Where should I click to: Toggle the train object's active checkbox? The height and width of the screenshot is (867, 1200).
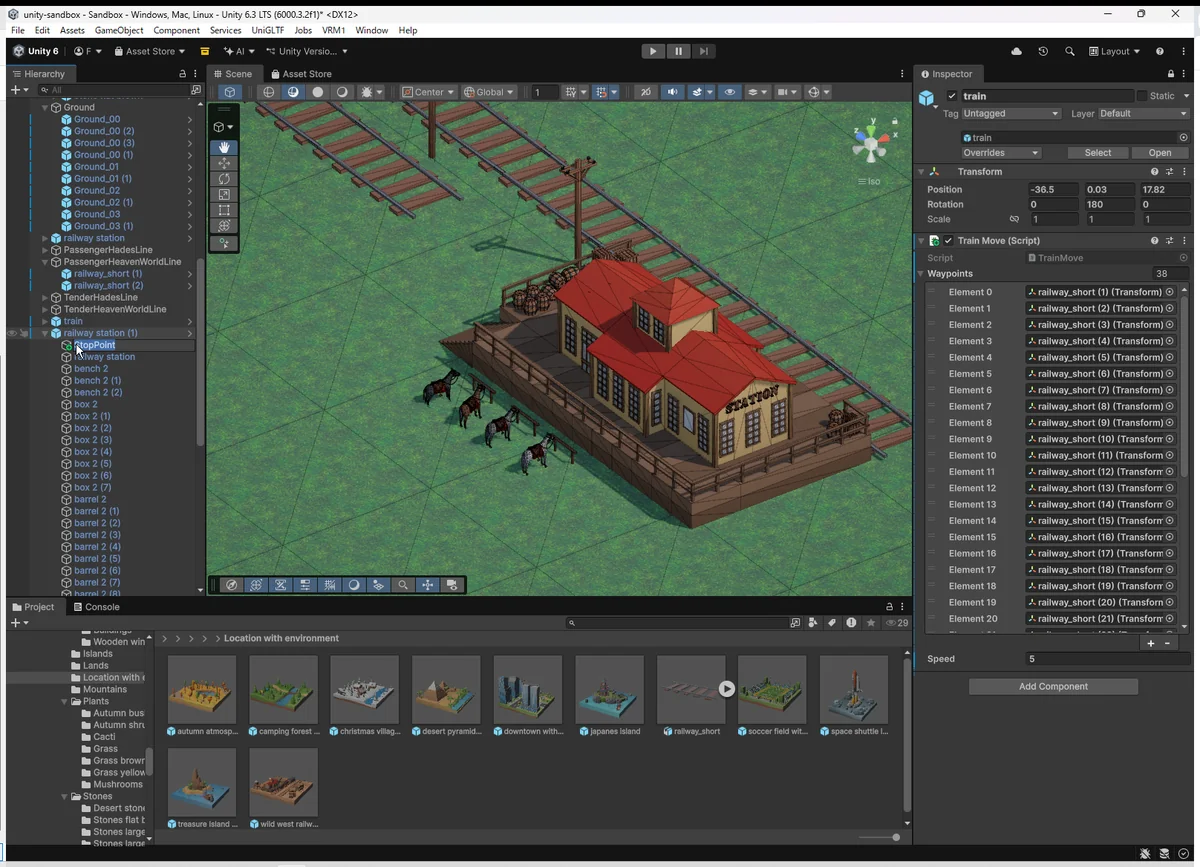(x=952, y=96)
